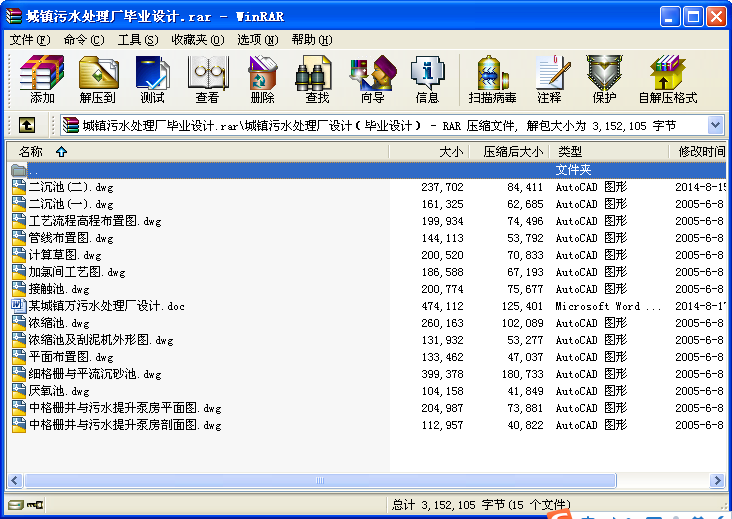
Task: Click the 解压到 (Extract To) icon
Action: point(97,79)
